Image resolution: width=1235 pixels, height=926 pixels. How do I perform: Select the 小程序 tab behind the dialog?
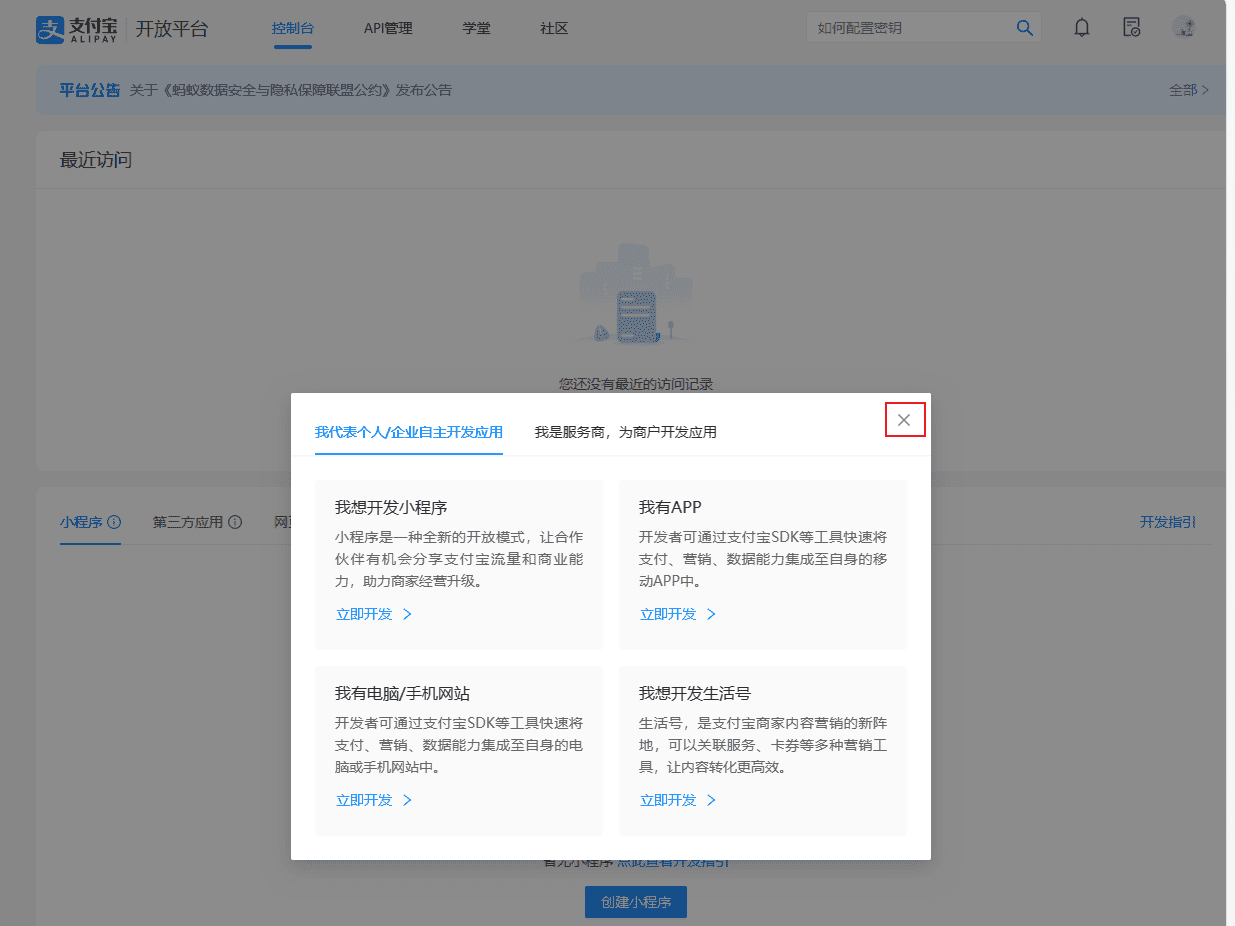point(81,522)
